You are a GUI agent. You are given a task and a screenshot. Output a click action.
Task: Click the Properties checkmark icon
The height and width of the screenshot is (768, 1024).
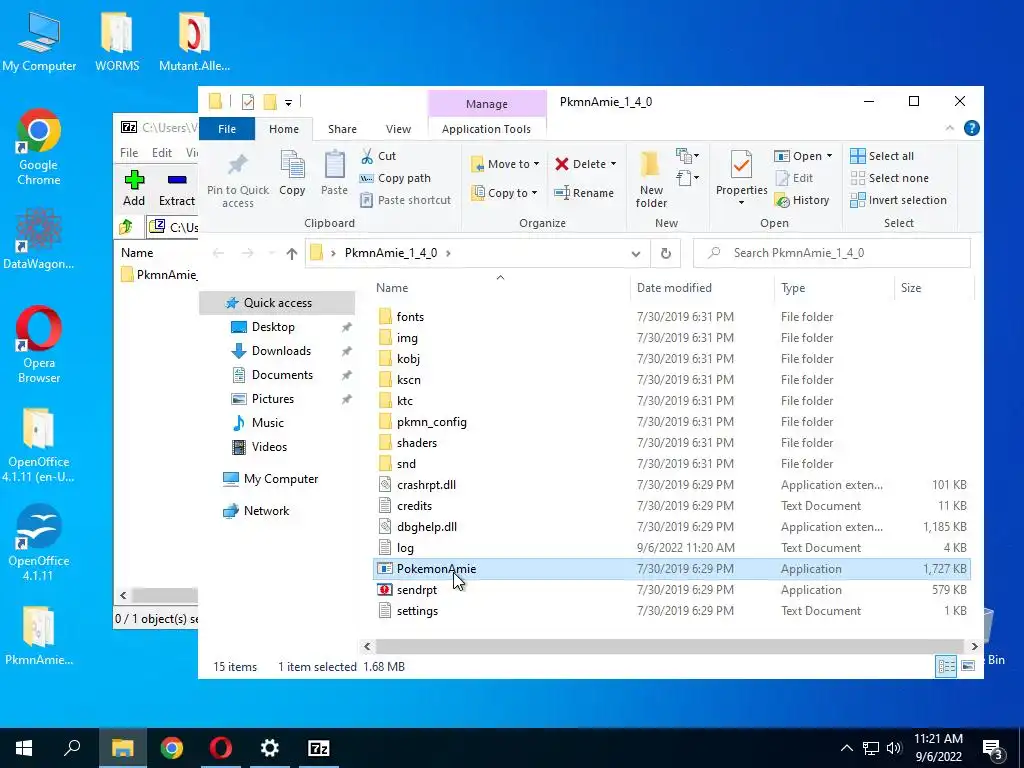(741, 165)
